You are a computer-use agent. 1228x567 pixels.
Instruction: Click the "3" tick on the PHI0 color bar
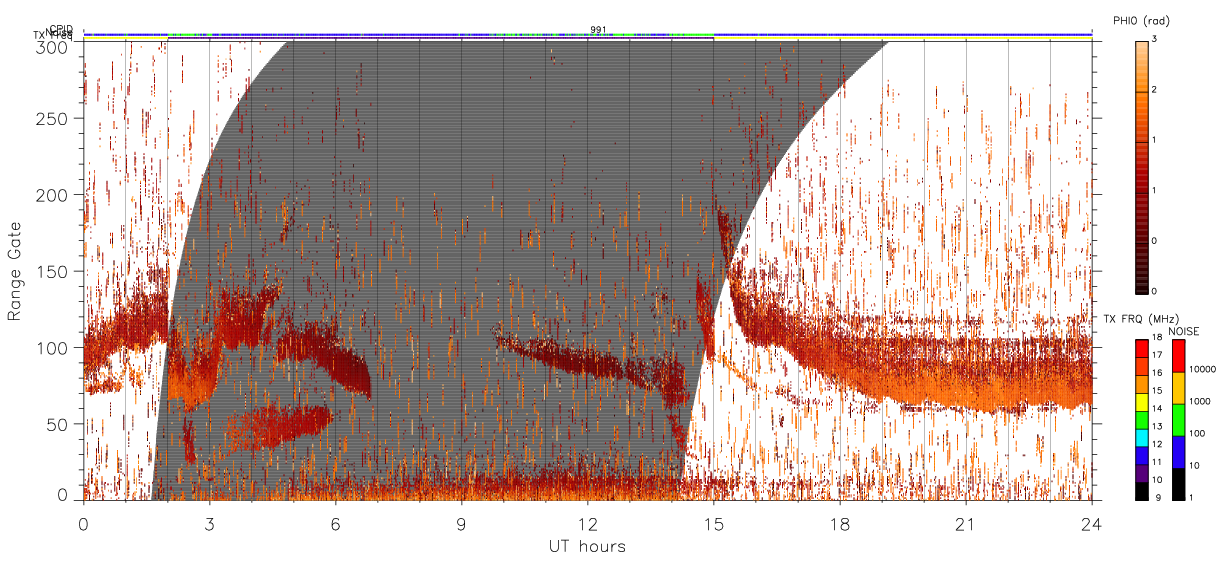pyautogui.click(x=1155, y=39)
